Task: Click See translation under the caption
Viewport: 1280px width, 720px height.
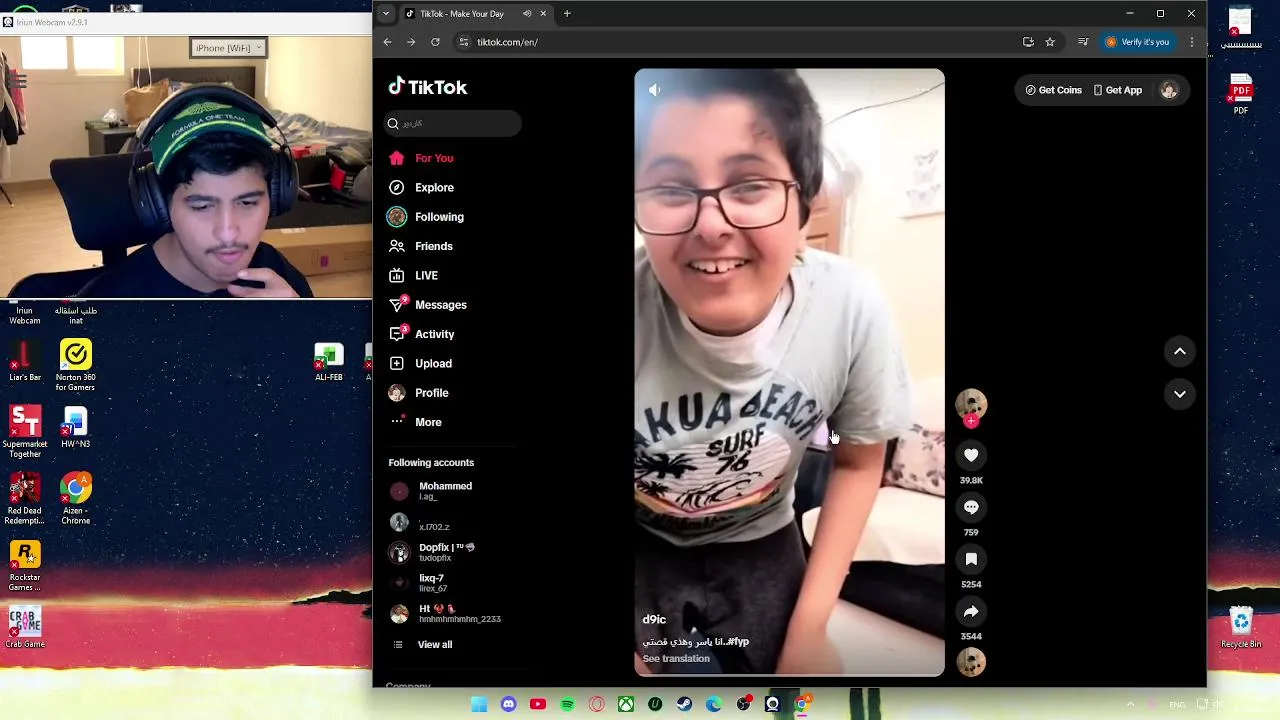Action: tap(676, 659)
